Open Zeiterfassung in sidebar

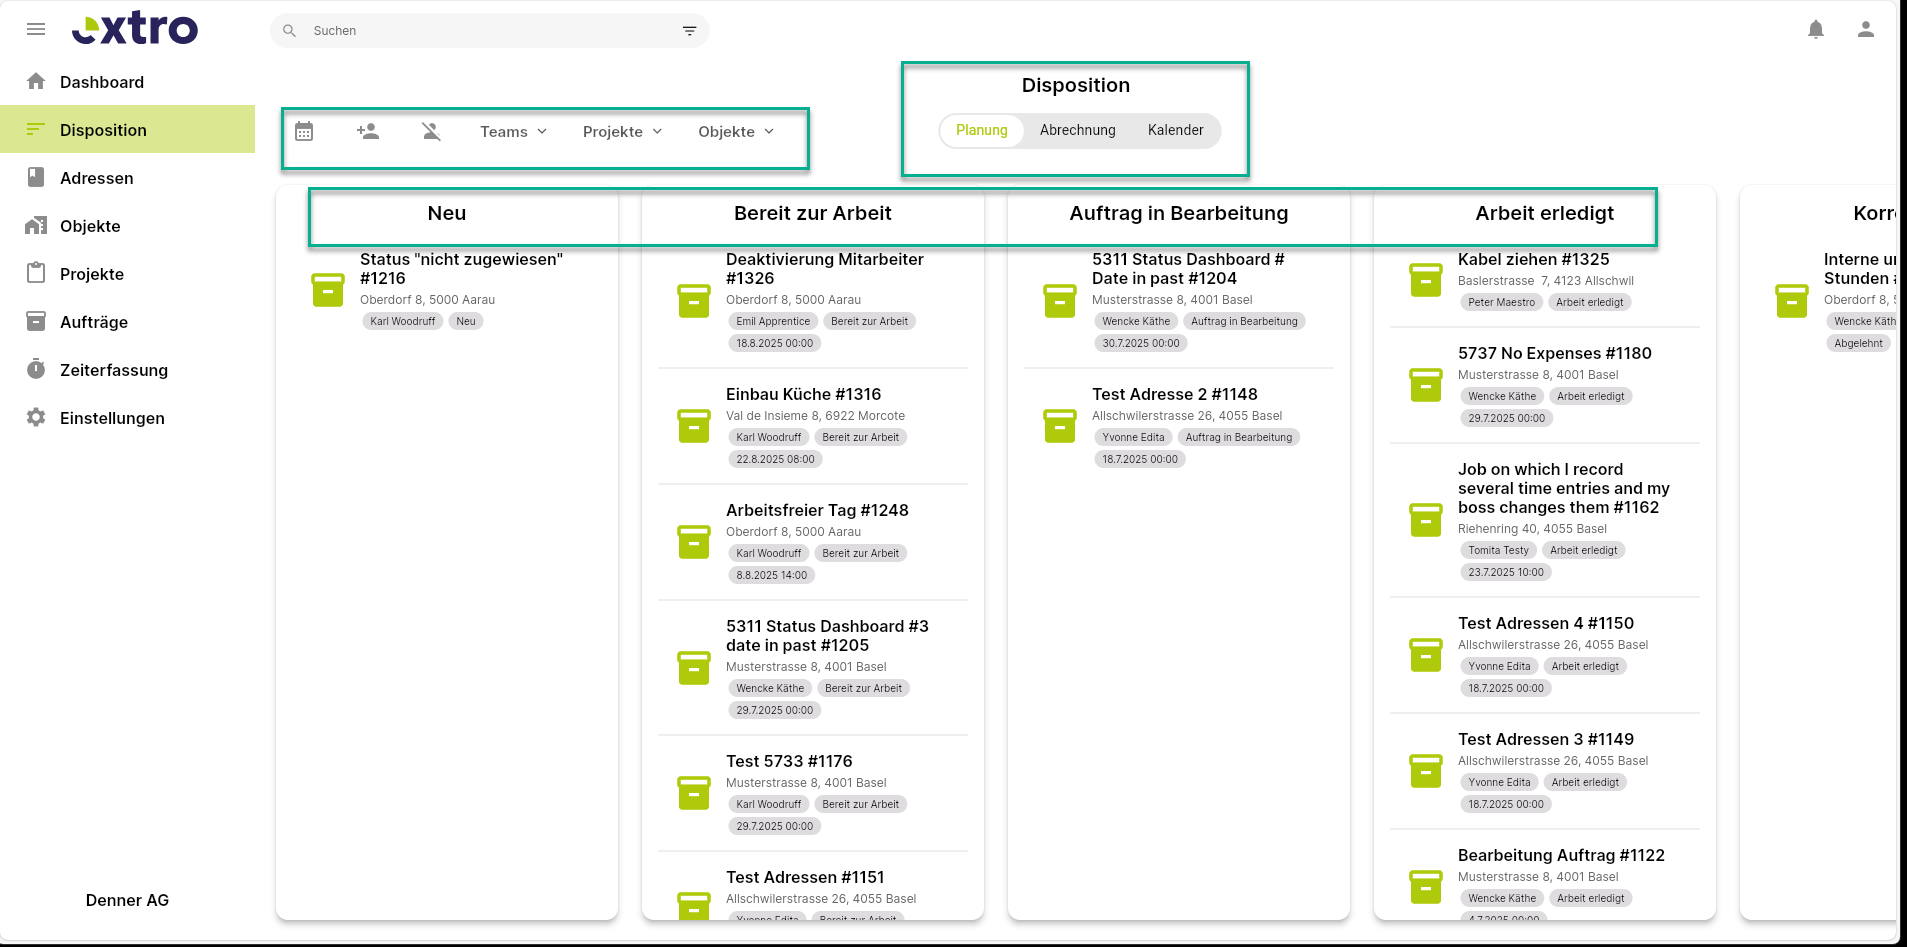[x=127, y=370]
